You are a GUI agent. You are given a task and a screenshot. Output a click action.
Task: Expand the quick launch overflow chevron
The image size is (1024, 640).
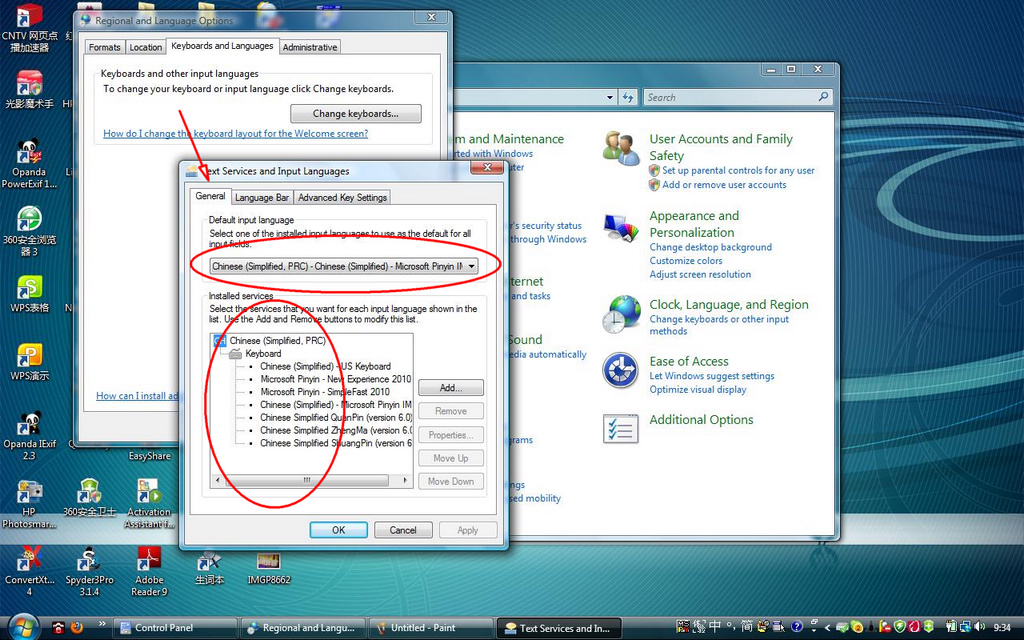point(102,624)
